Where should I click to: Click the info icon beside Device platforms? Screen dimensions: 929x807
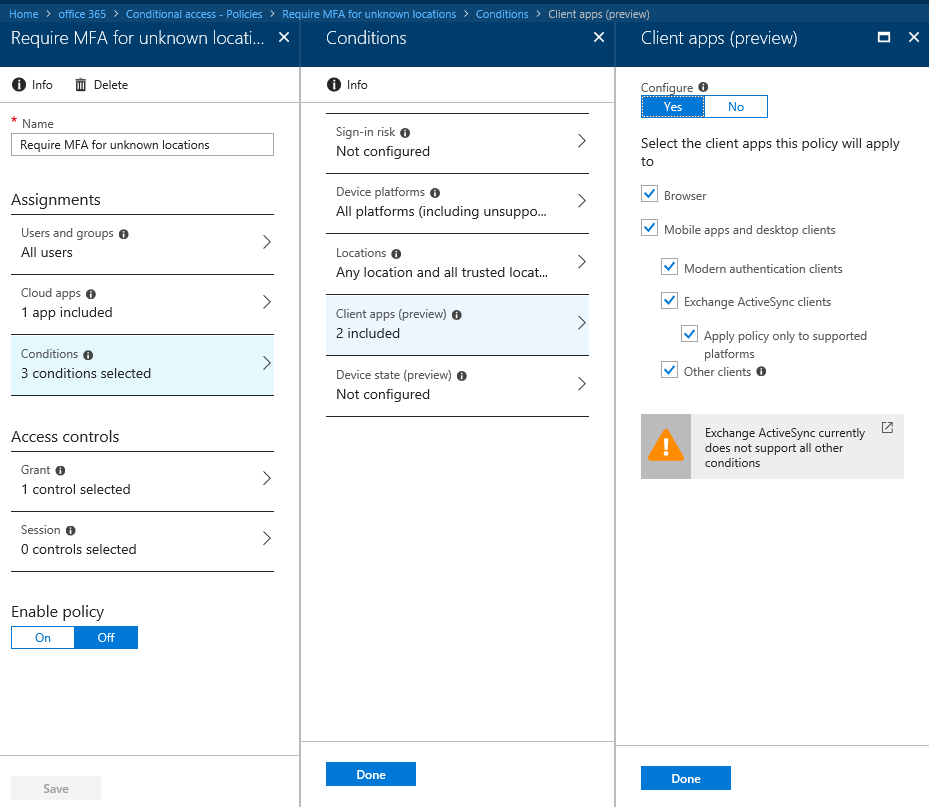click(435, 193)
